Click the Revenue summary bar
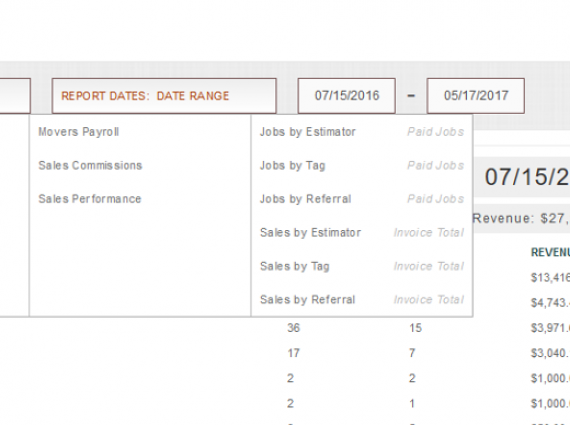Screen dimensions: 570x425 pos(521,218)
